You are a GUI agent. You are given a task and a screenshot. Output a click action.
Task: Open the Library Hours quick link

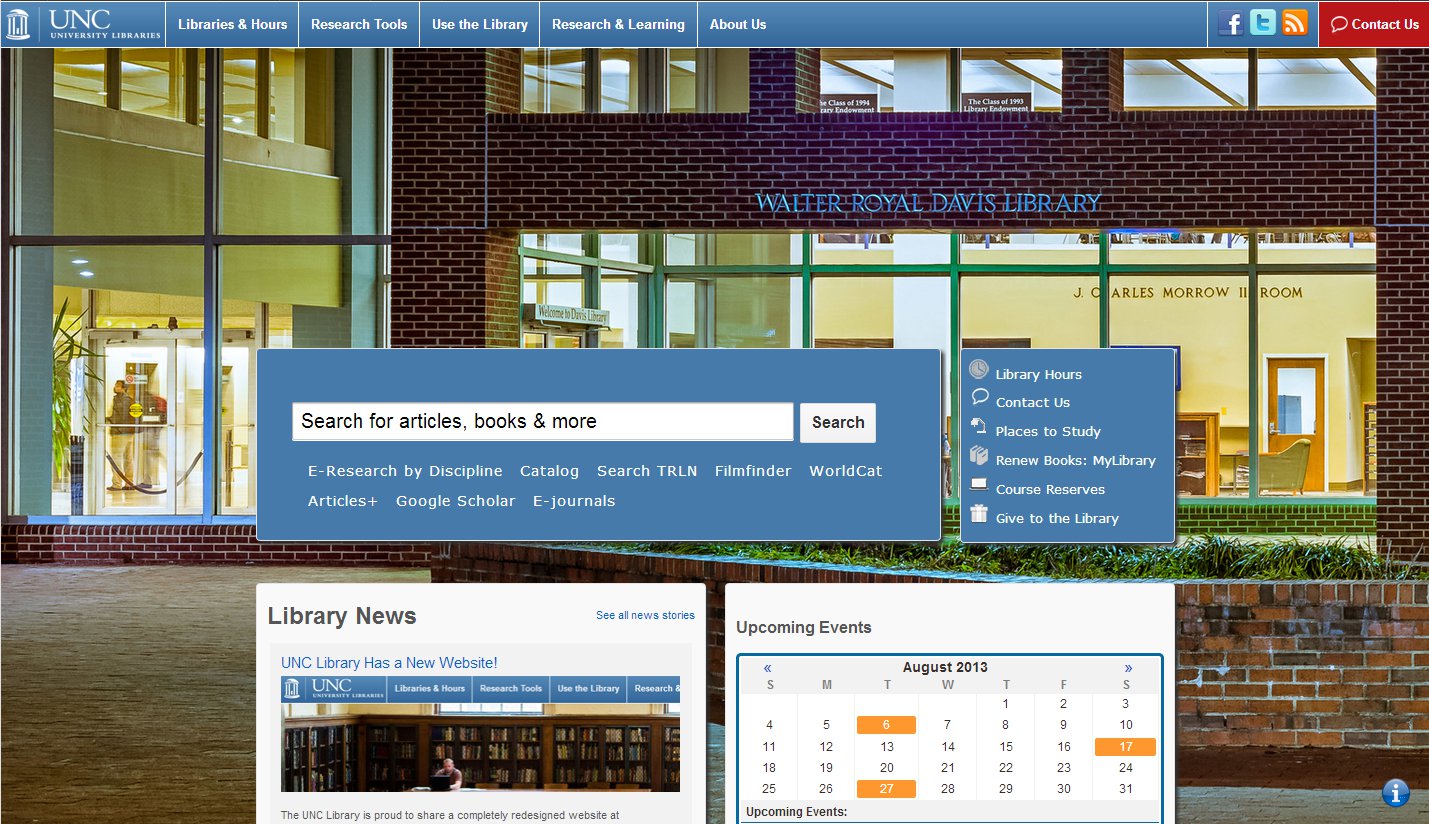[1039, 374]
